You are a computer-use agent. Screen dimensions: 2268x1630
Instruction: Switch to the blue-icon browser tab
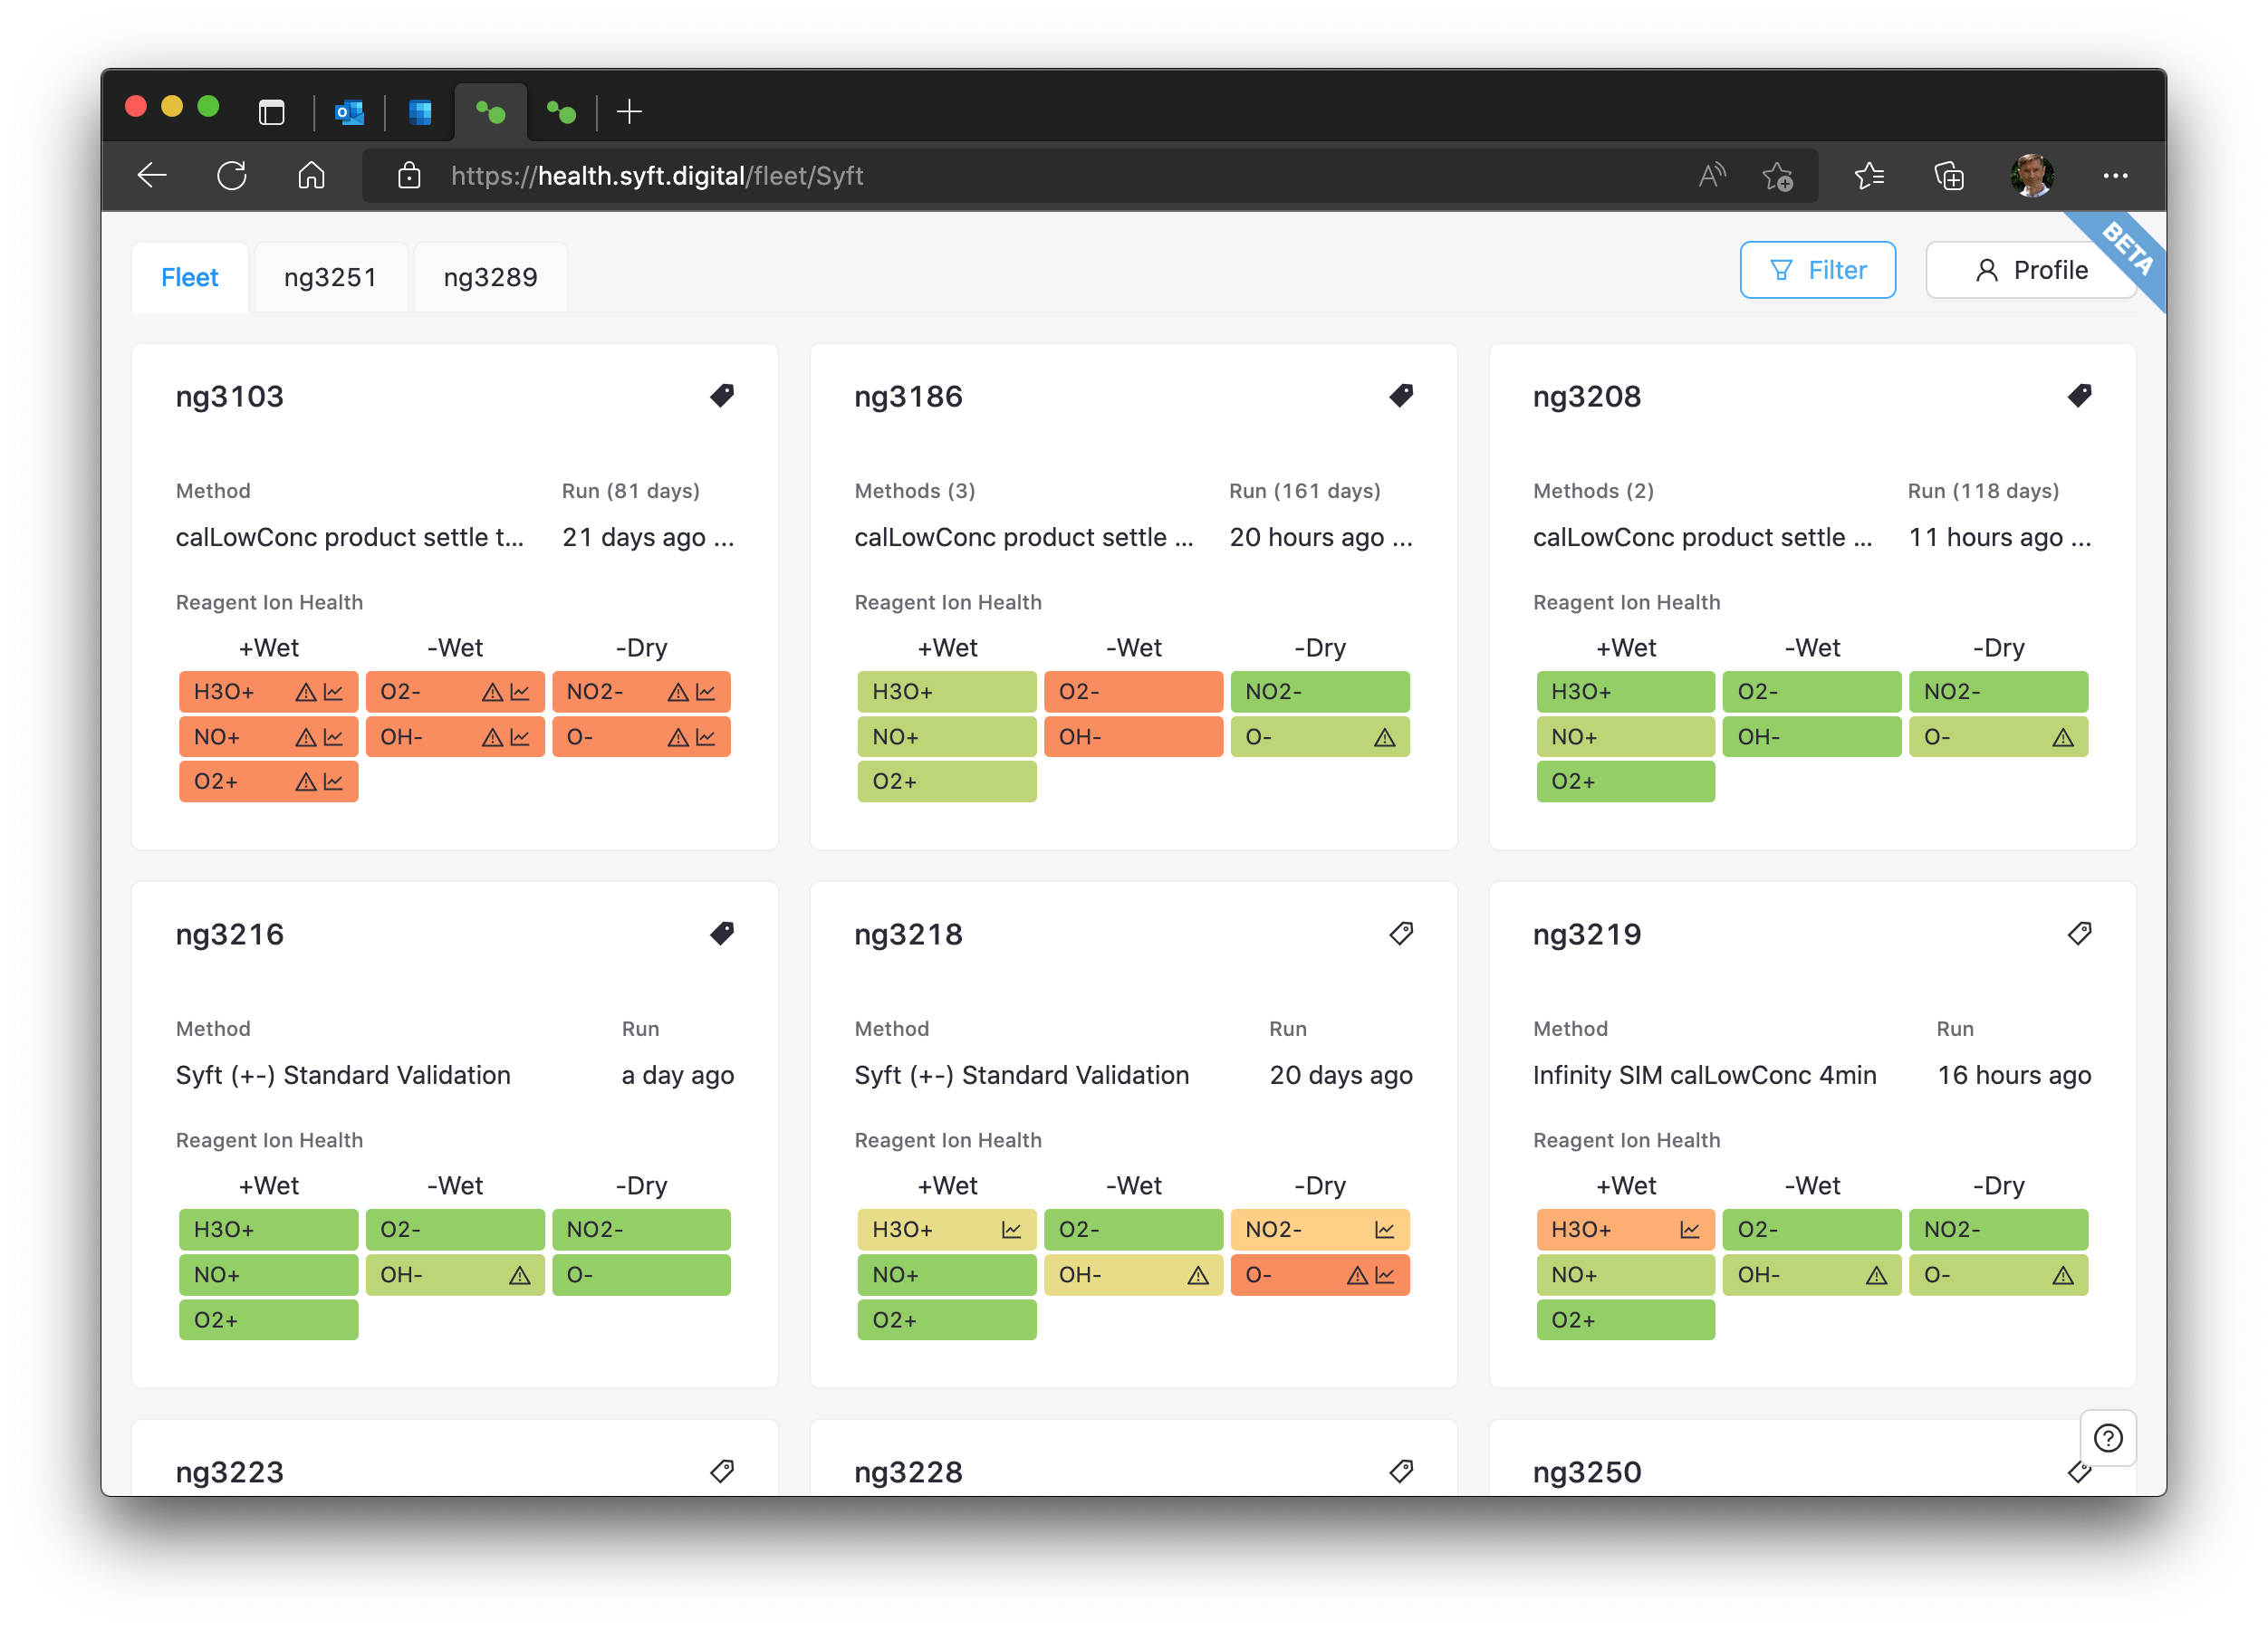click(x=420, y=112)
